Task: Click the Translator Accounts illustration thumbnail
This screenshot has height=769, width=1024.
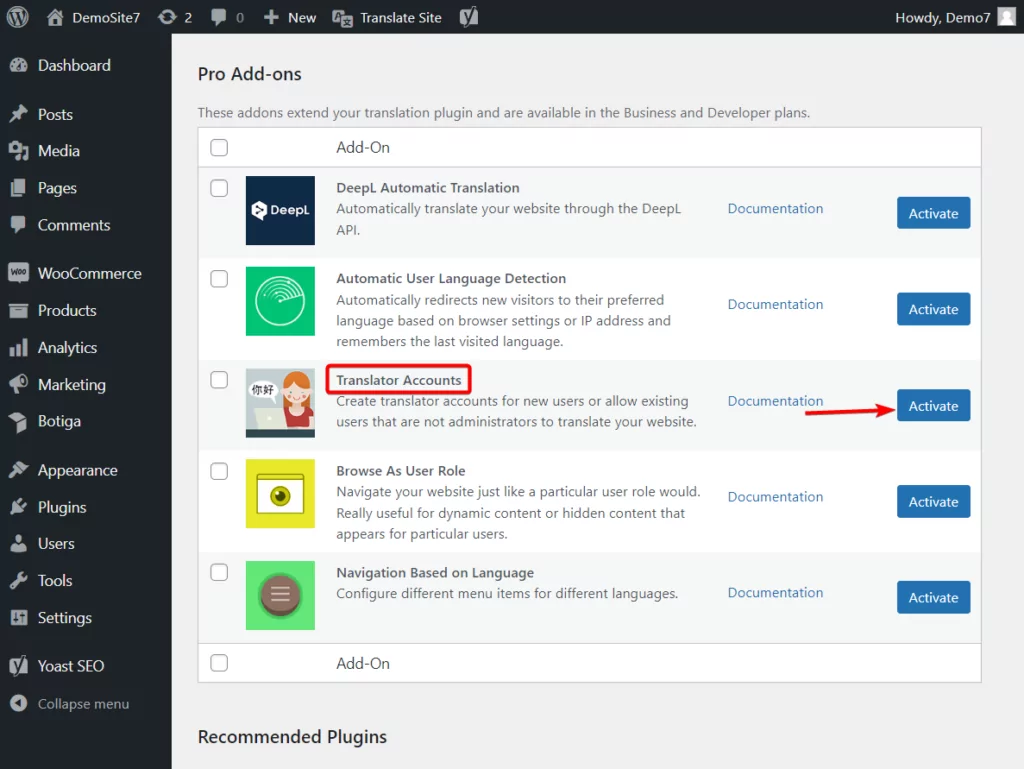Action: click(x=280, y=403)
